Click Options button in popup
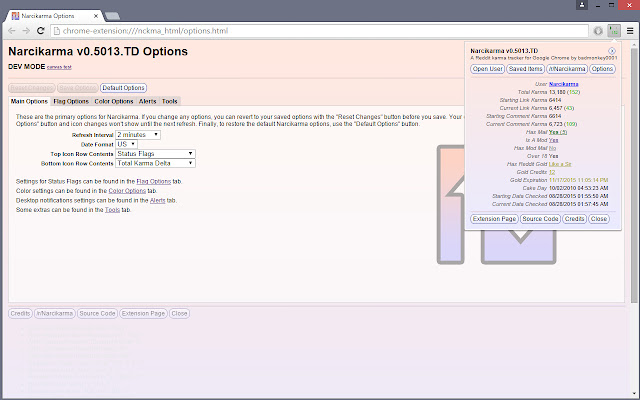 pyautogui.click(x=602, y=69)
